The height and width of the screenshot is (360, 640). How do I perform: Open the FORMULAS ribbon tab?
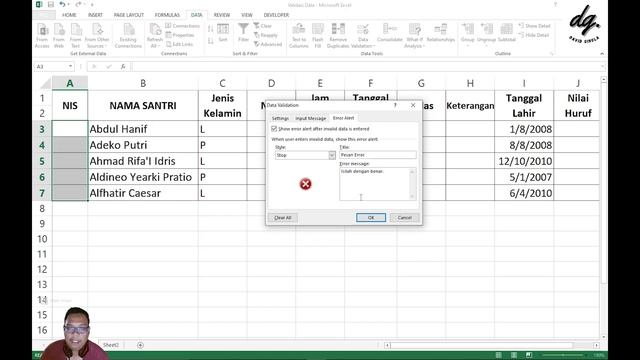(x=167, y=15)
